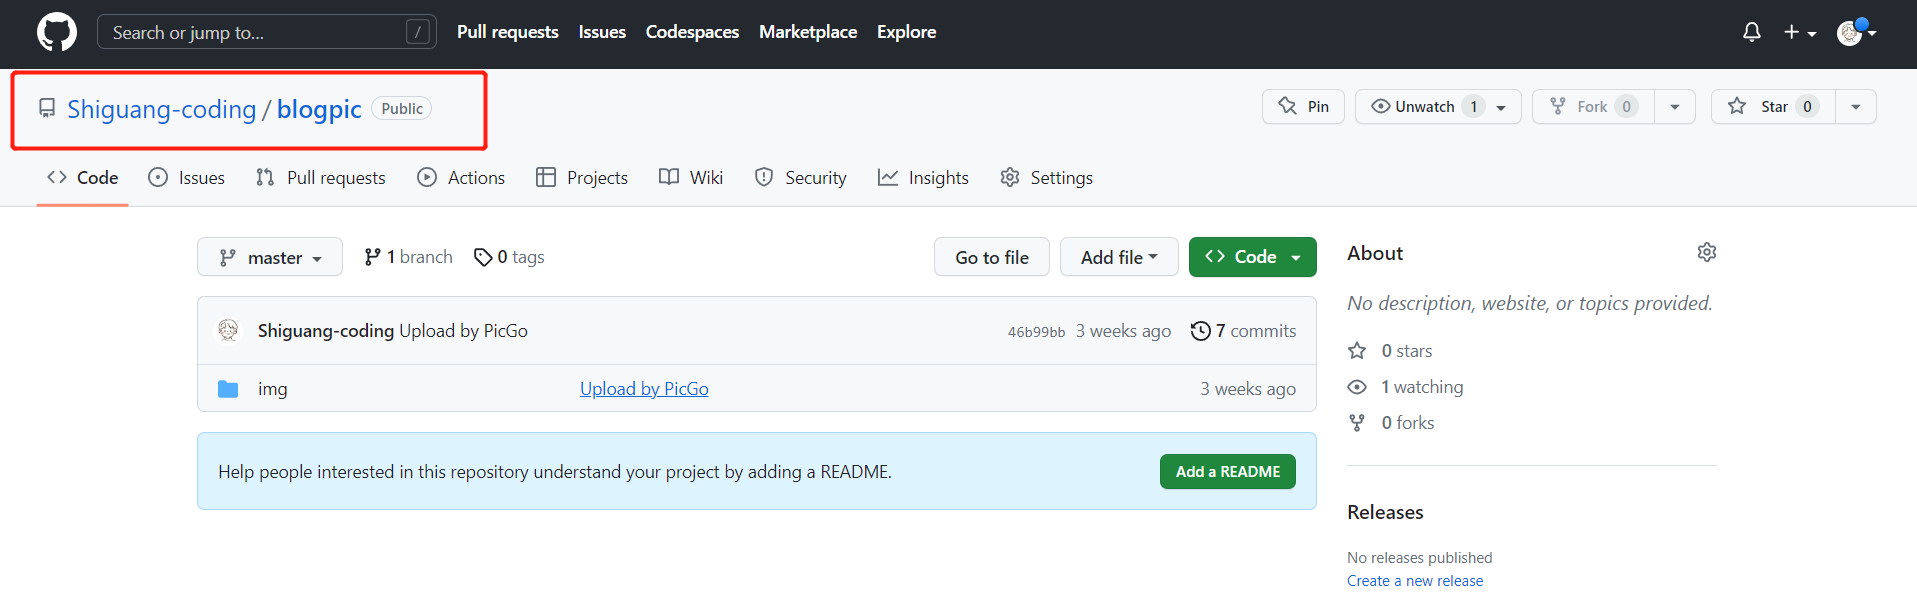Screen dimensions: 1917x599
Task: Open the green Code dropdown
Action: (x=1252, y=257)
